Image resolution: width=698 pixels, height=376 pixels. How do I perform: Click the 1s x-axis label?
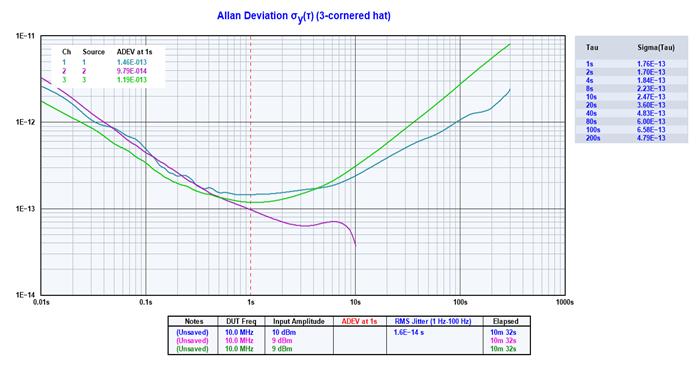251,303
